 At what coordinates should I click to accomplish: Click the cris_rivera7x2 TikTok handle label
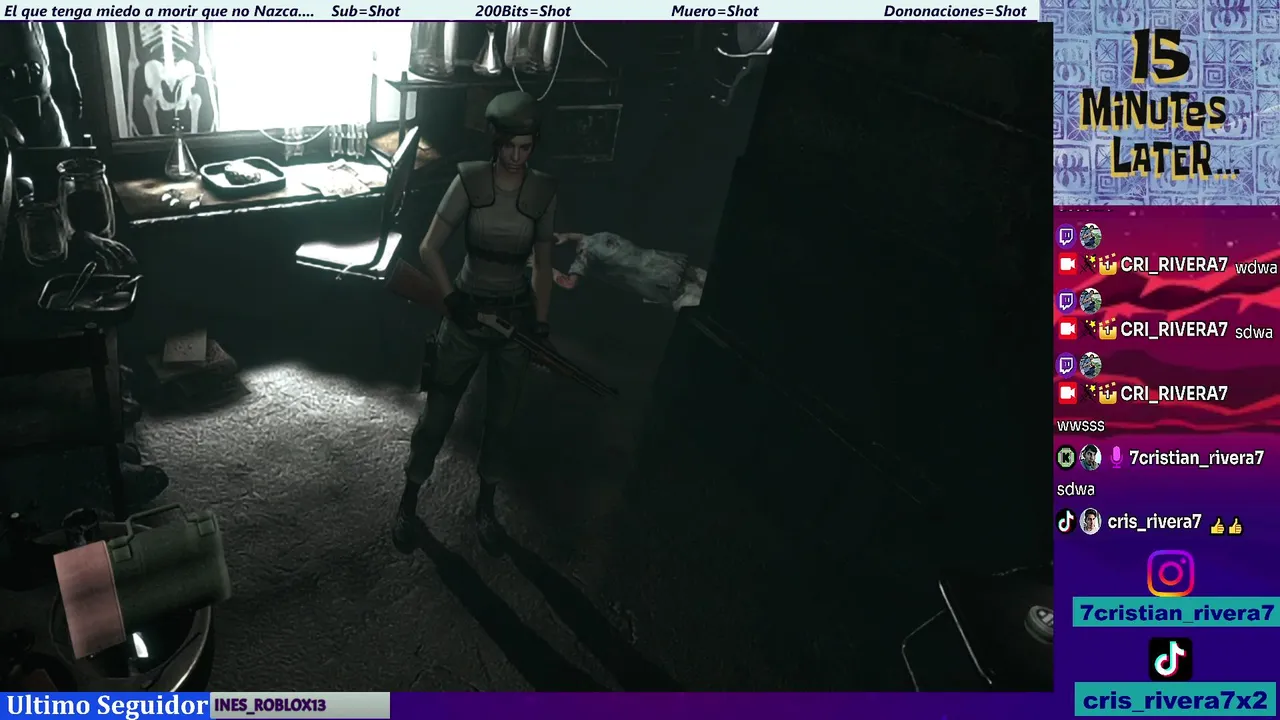click(1177, 700)
